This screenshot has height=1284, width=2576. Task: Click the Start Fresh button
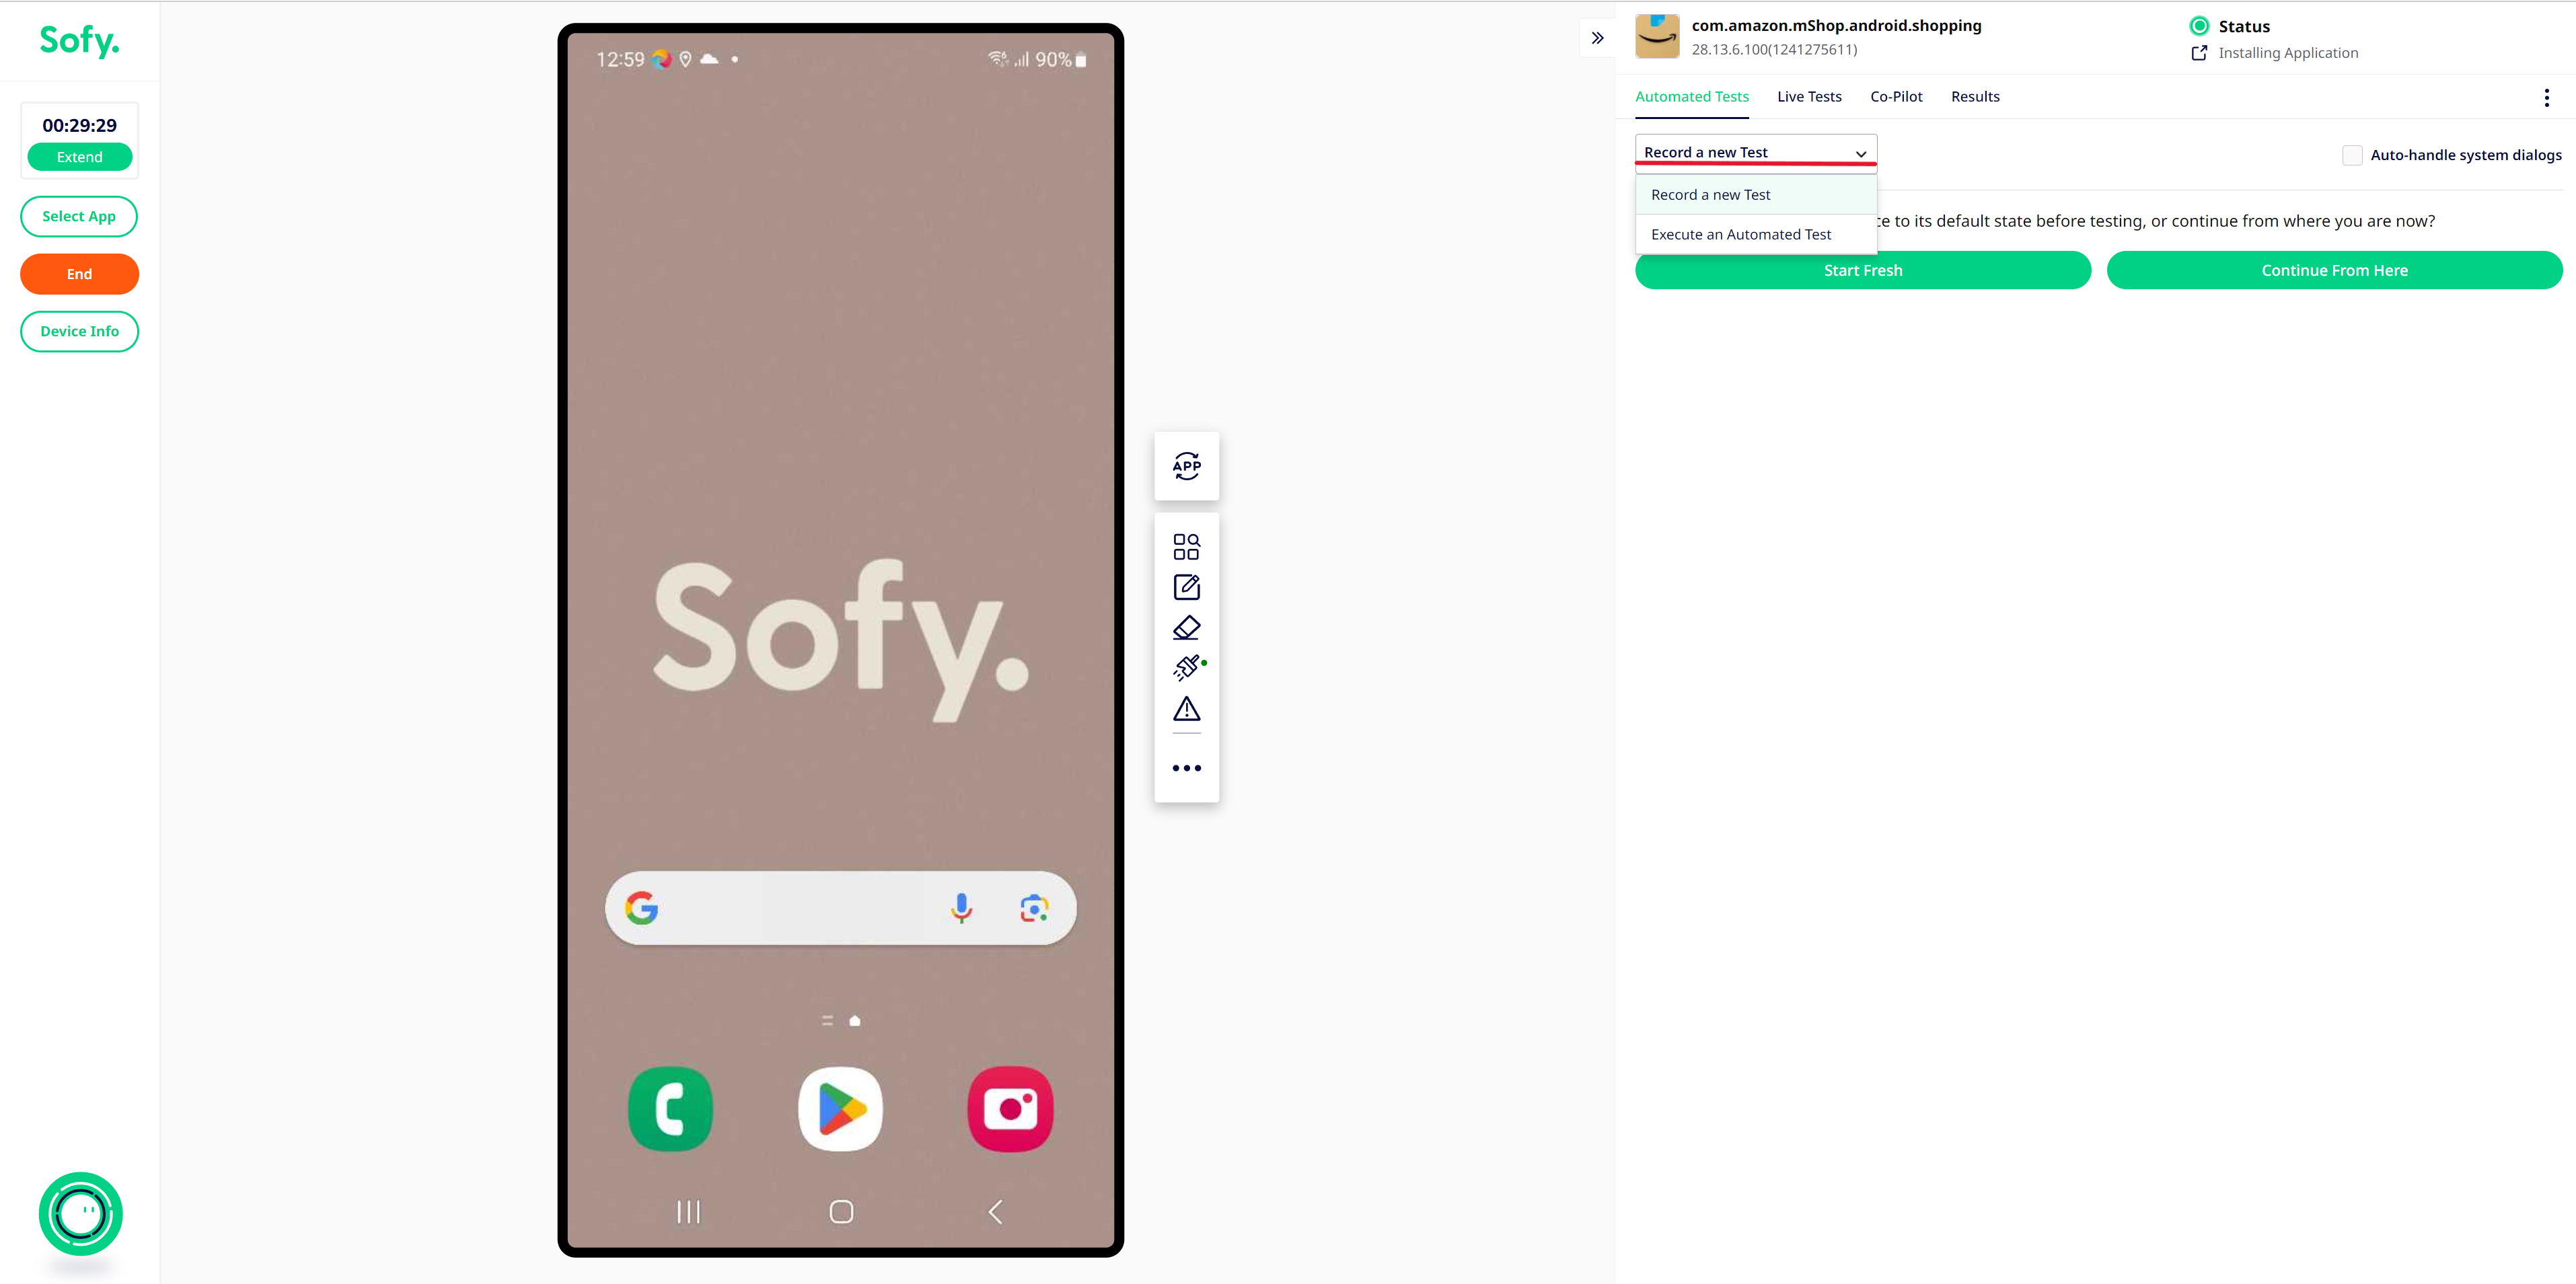tap(1863, 269)
